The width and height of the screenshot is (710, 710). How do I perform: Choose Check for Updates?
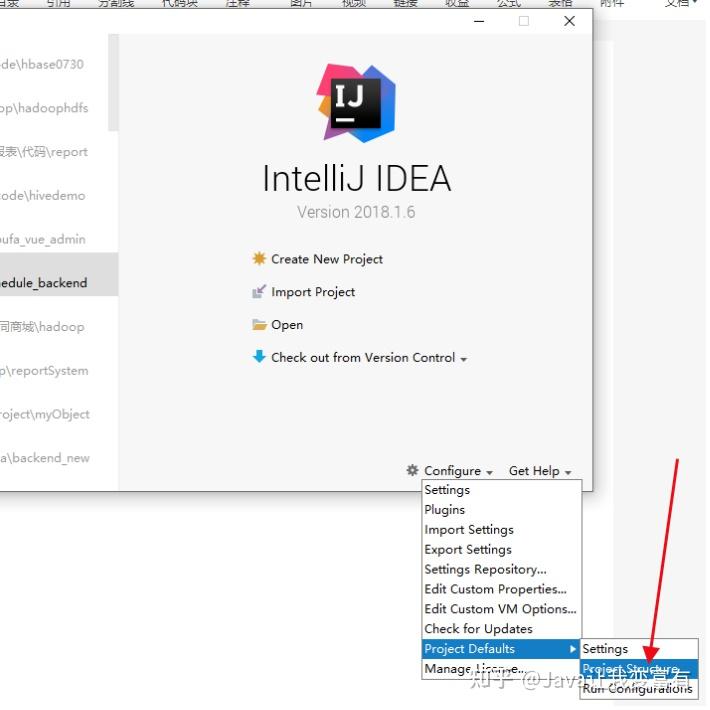[x=501, y=629]
